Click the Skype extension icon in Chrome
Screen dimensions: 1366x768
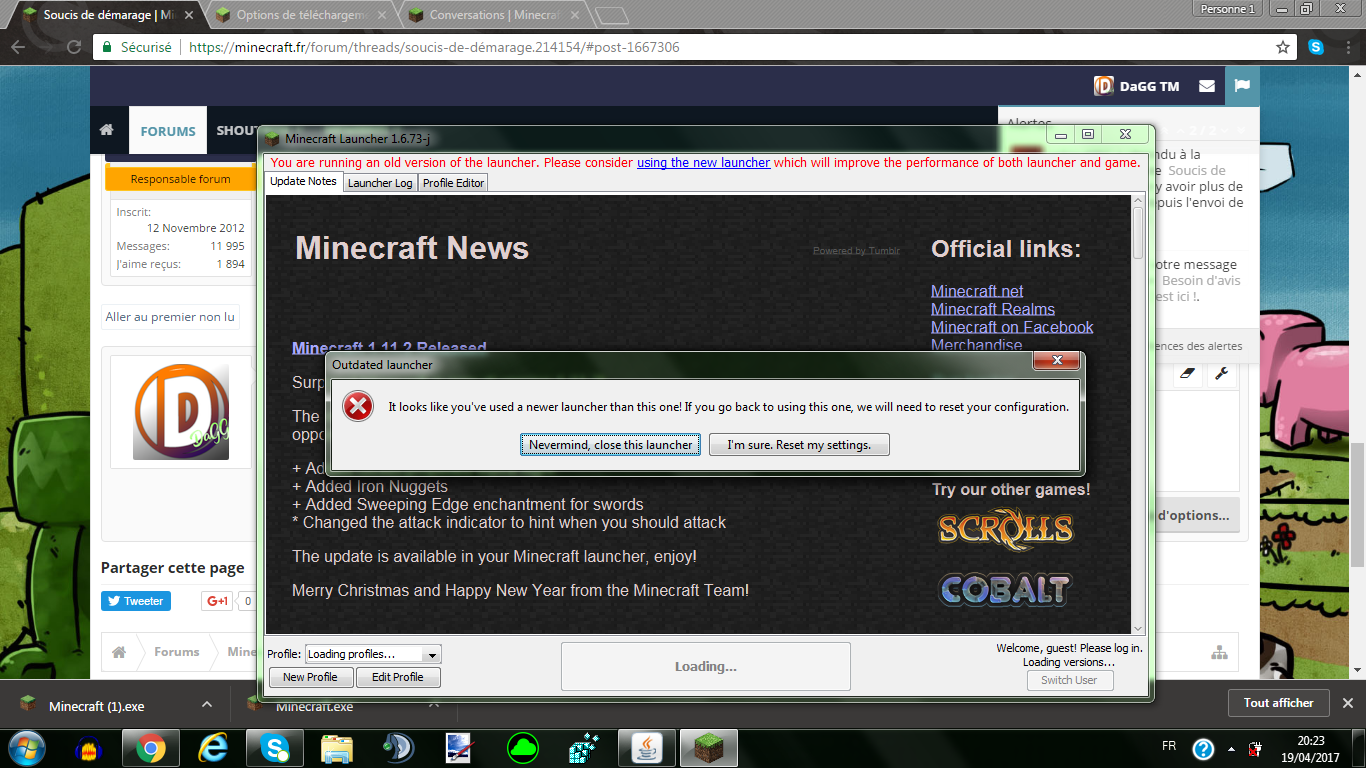pos(1316,47)
